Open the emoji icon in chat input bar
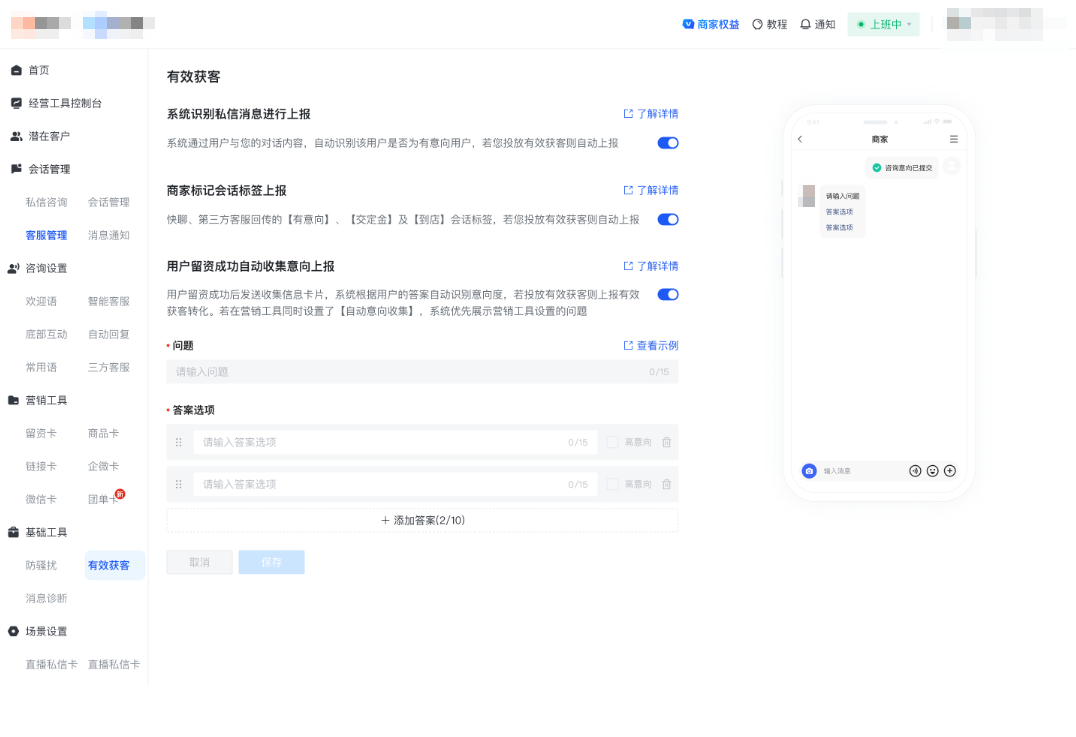Viewport: 1076px width, 737px height. [931, 470]
